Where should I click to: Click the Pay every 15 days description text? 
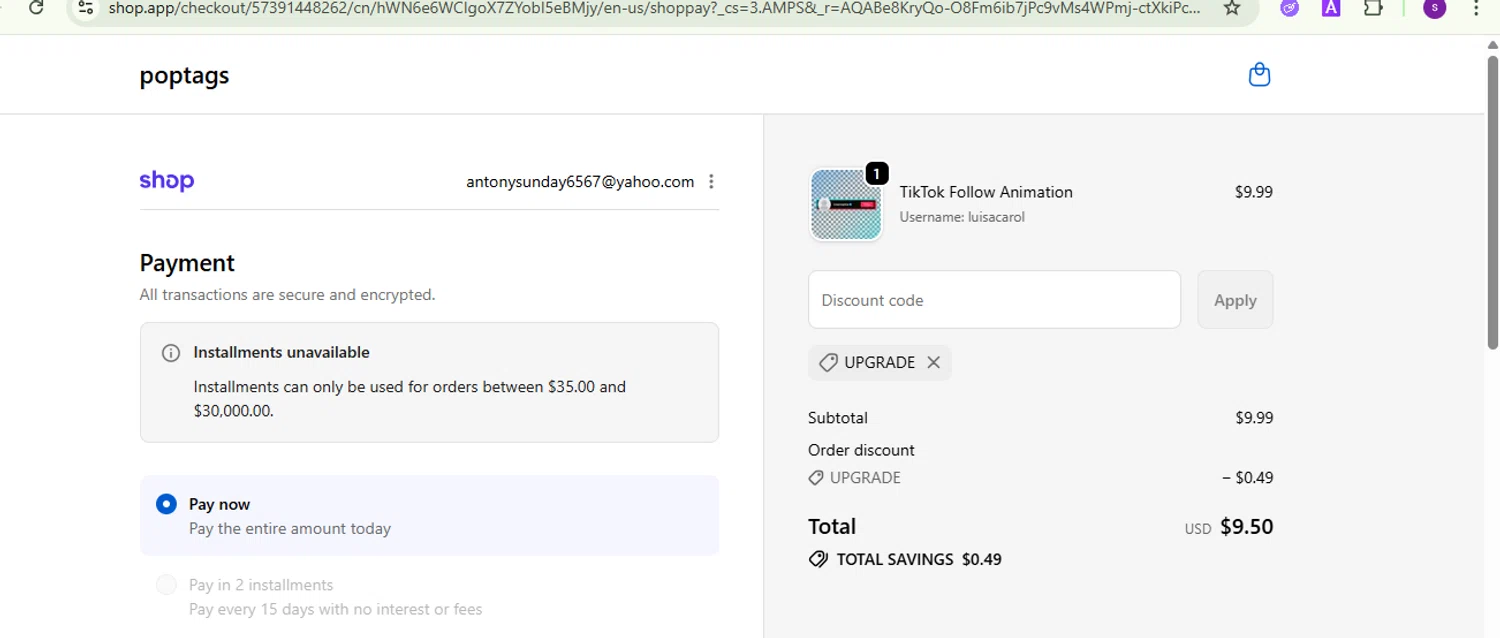point(335,609)
